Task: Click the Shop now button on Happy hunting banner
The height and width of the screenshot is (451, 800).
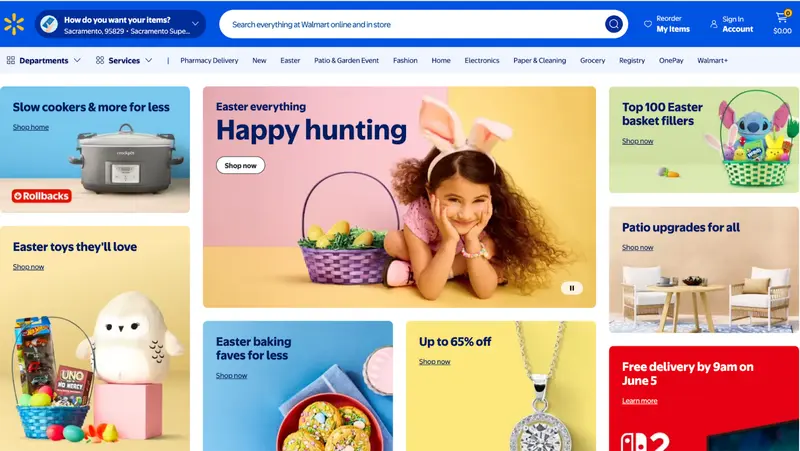Action: click(240, 165)
